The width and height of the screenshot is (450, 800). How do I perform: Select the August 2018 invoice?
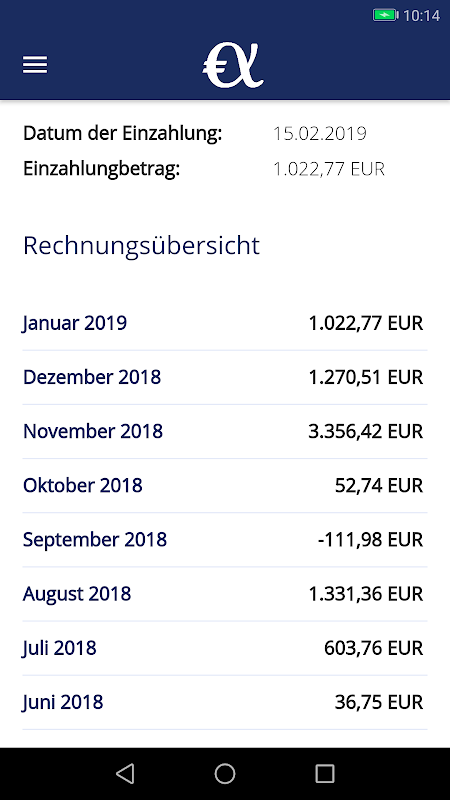[225, 594]
